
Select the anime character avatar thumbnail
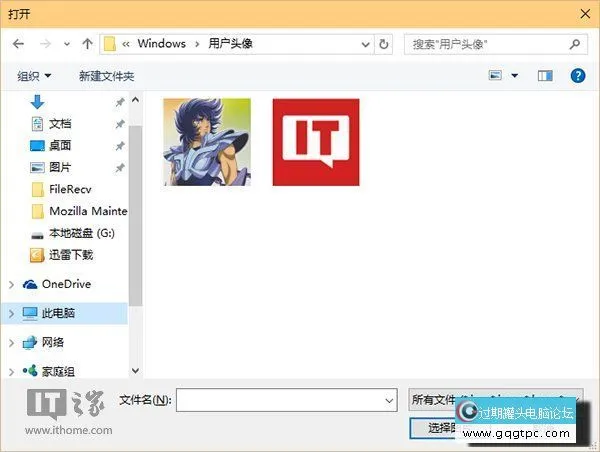[x=206, y=142]
